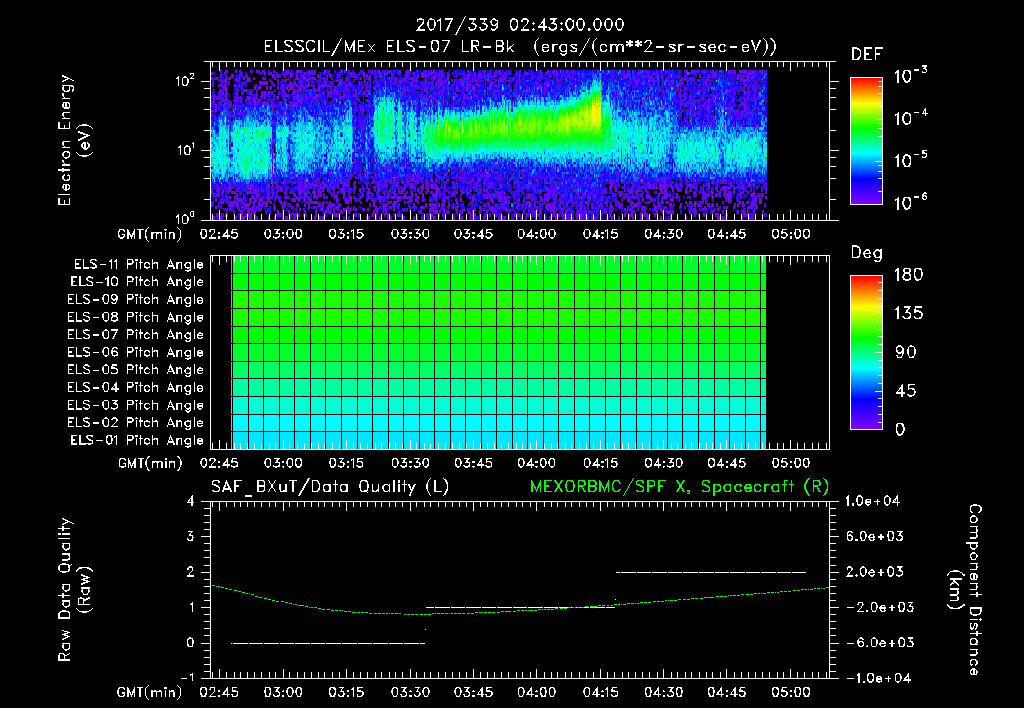Click the 10^-6 tick on DEF colorbar
This screenshot has width=1024, height=708.
pos(910,202)
